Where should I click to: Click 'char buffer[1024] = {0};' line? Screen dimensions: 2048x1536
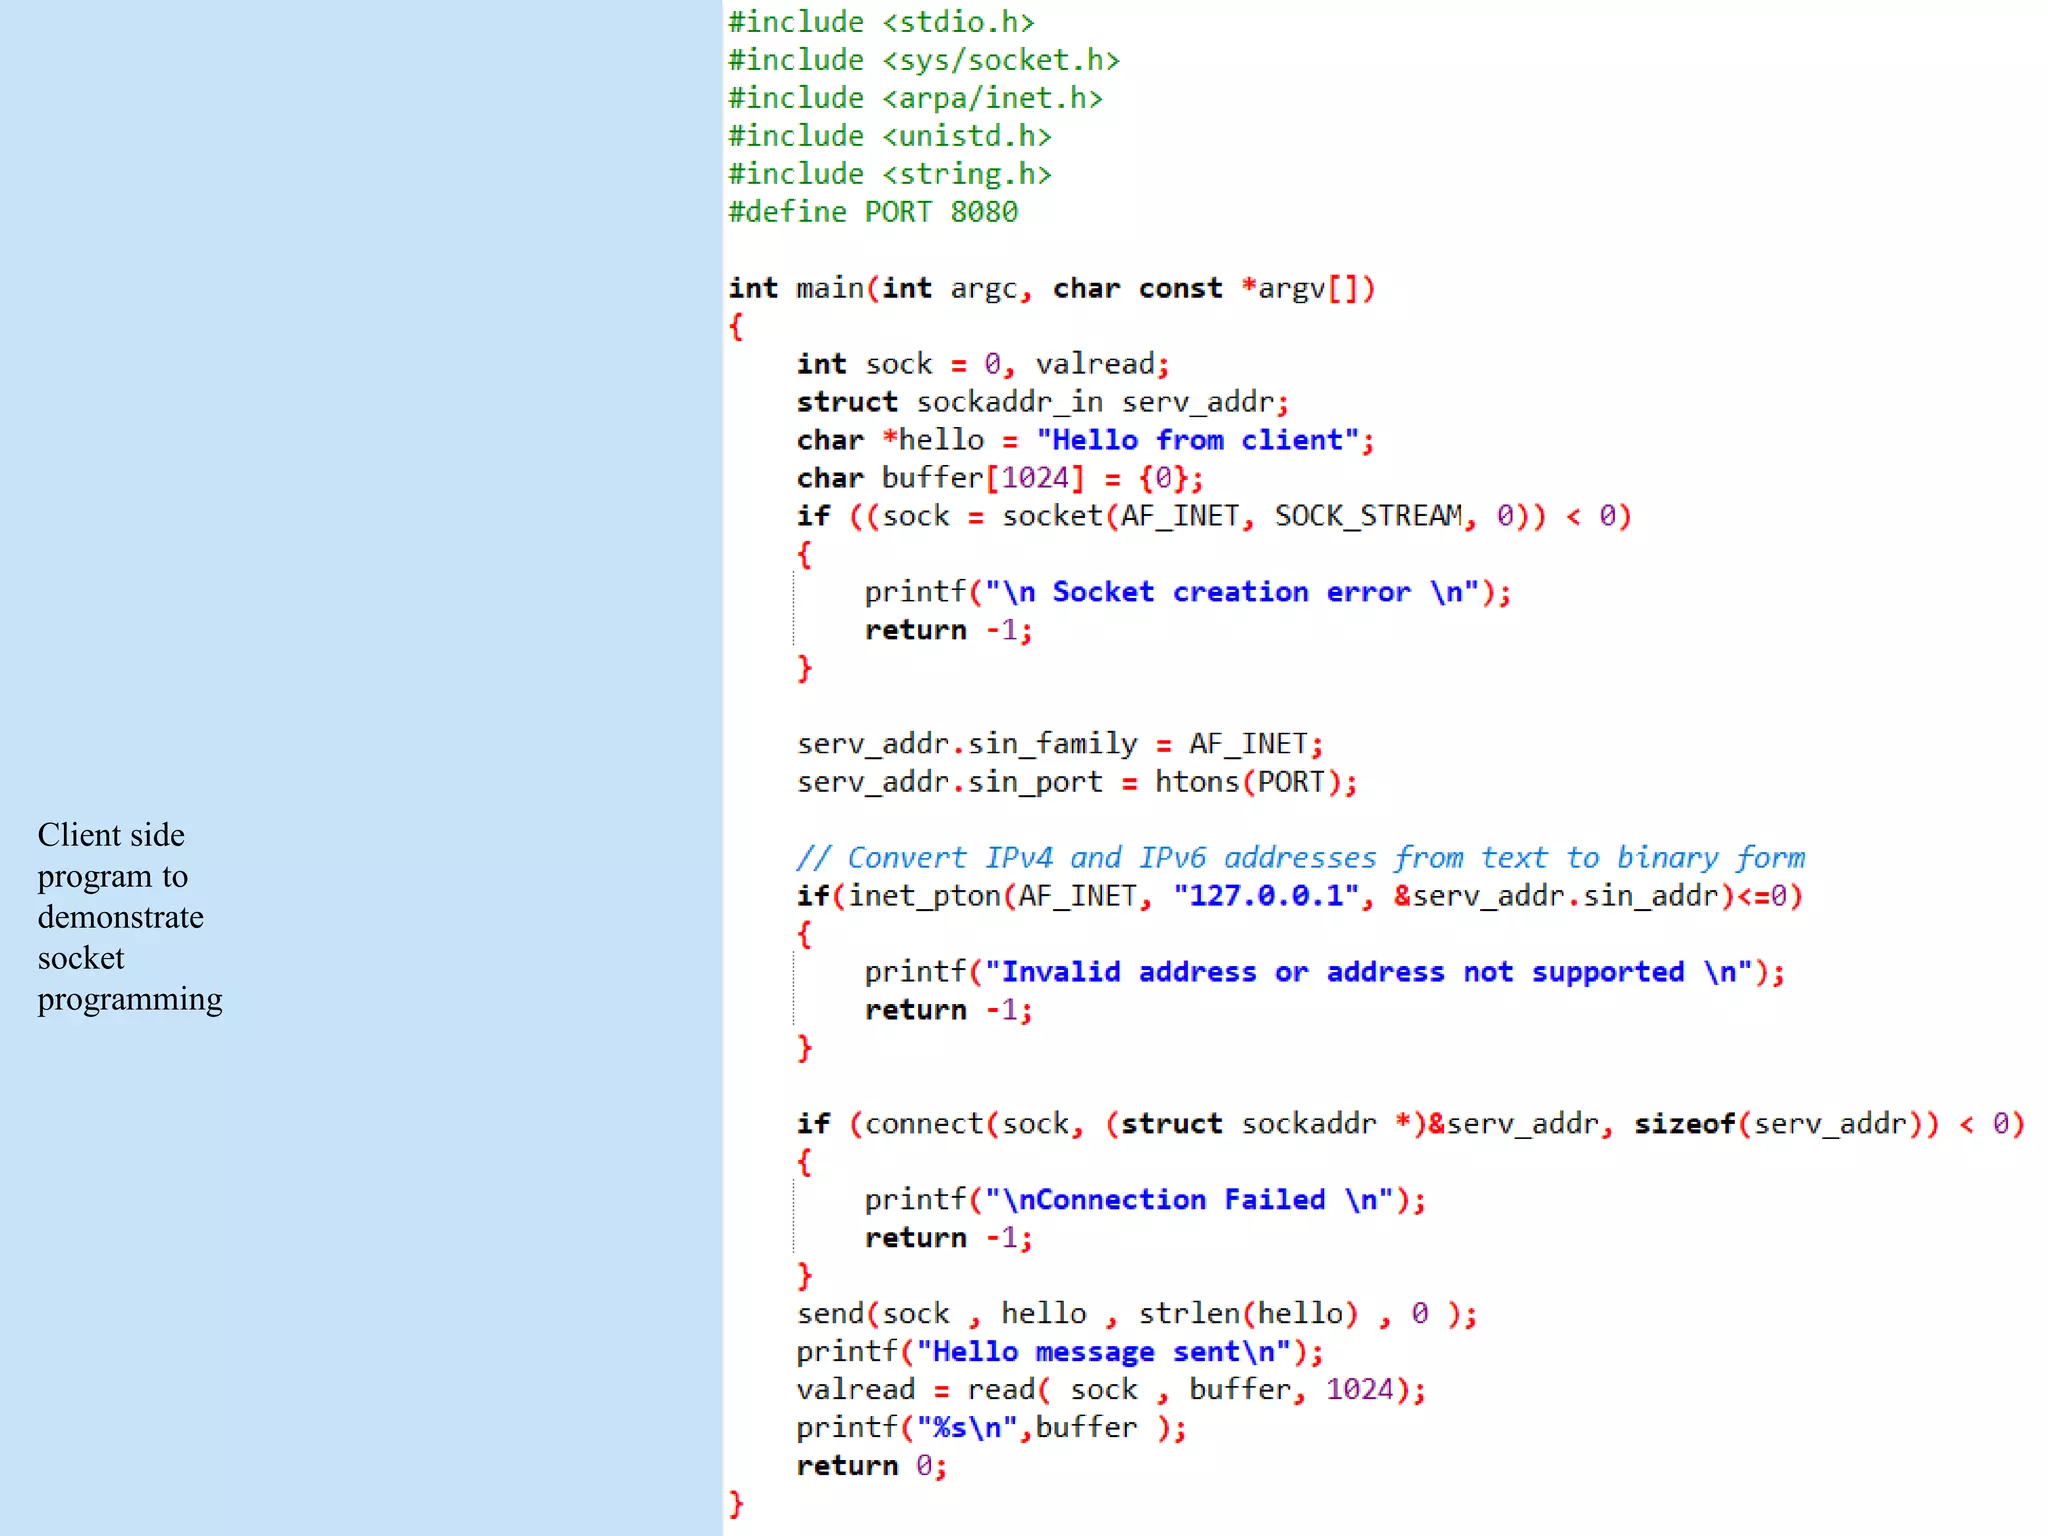[x=1000, y=478]
